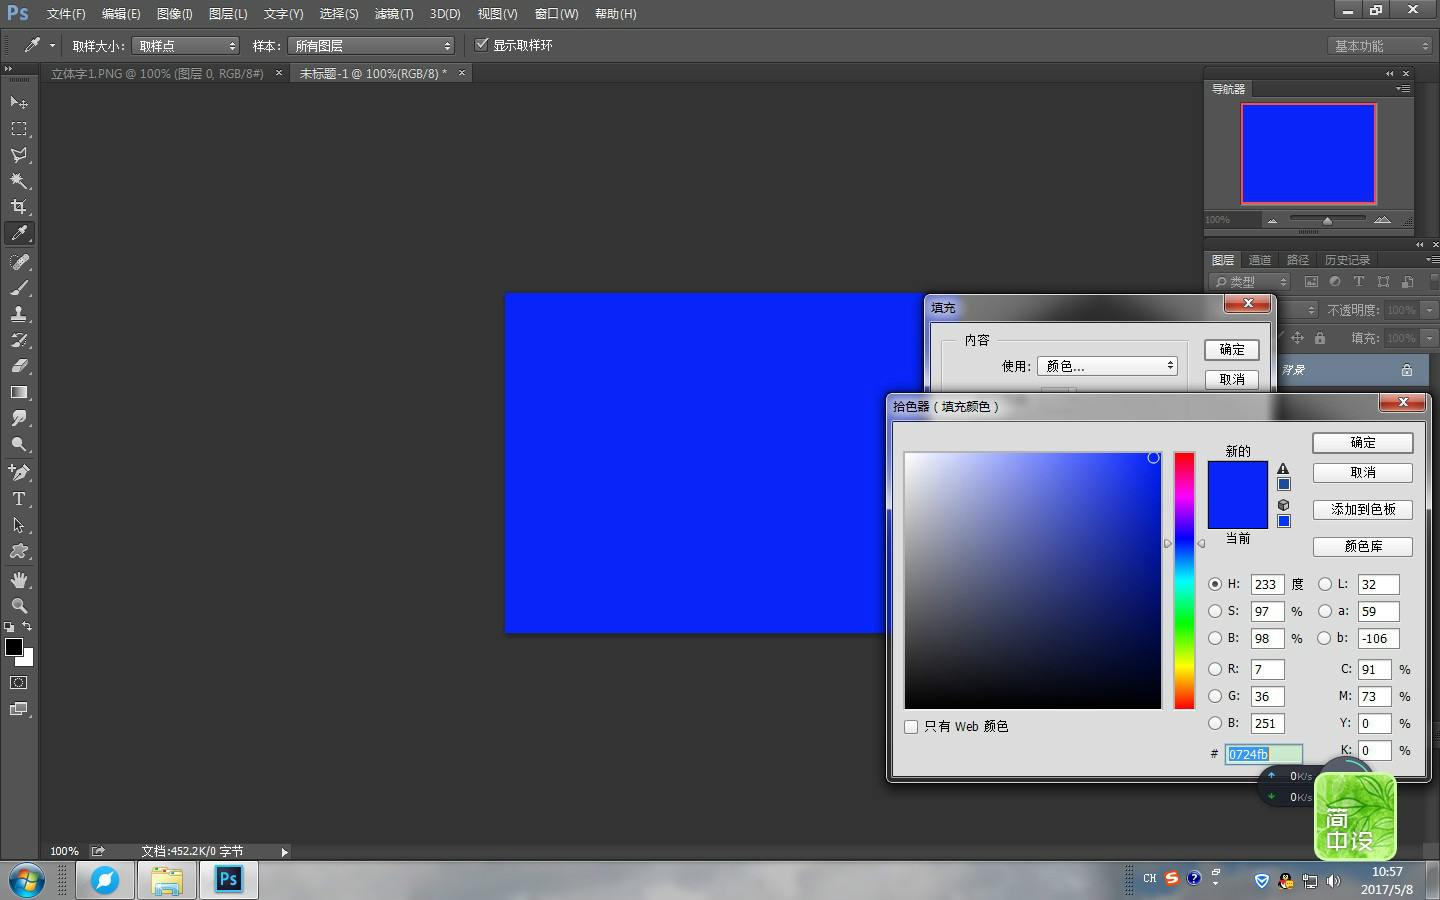Change the screen mode icon
The image size is (1440, 900).
click(x=19, y=709)
